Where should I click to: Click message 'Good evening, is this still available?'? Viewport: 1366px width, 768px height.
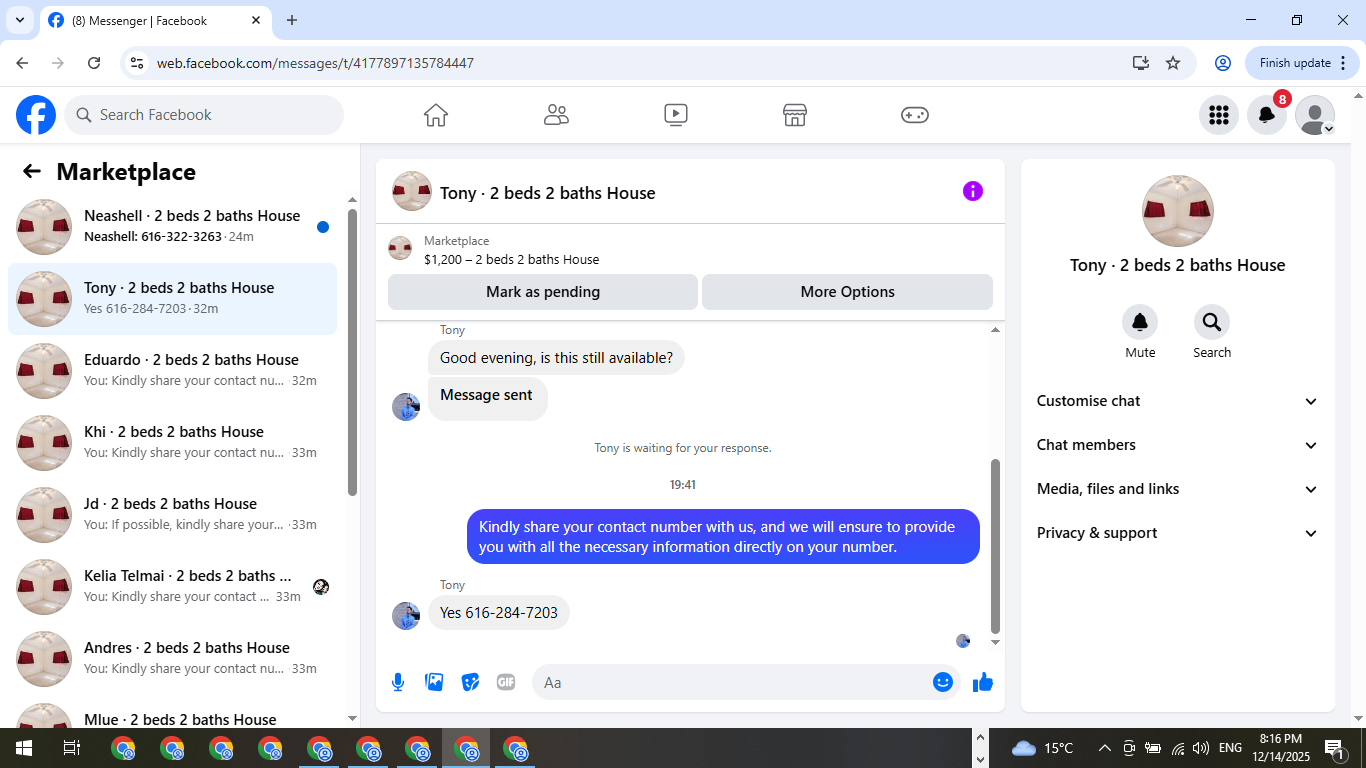point(556,358)
